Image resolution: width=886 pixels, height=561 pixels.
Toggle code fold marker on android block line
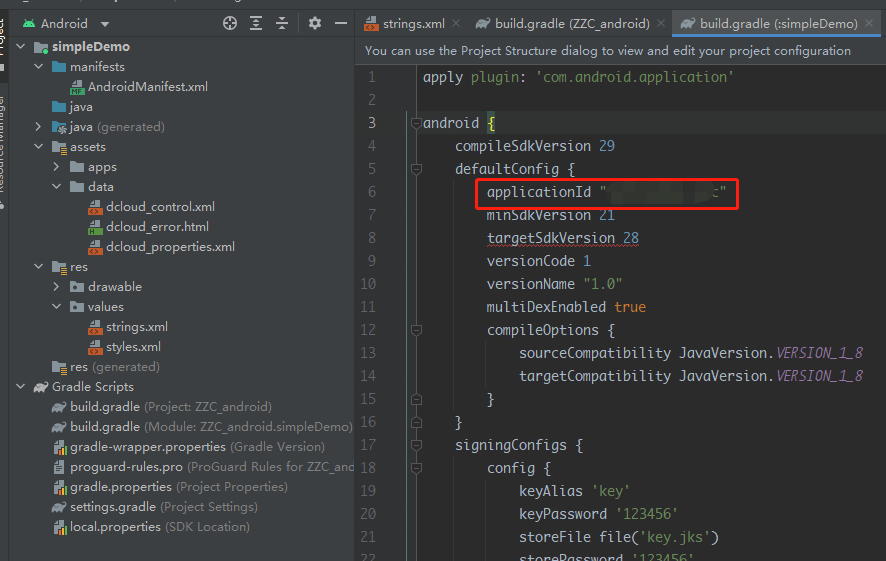click(x=414, y=123)
